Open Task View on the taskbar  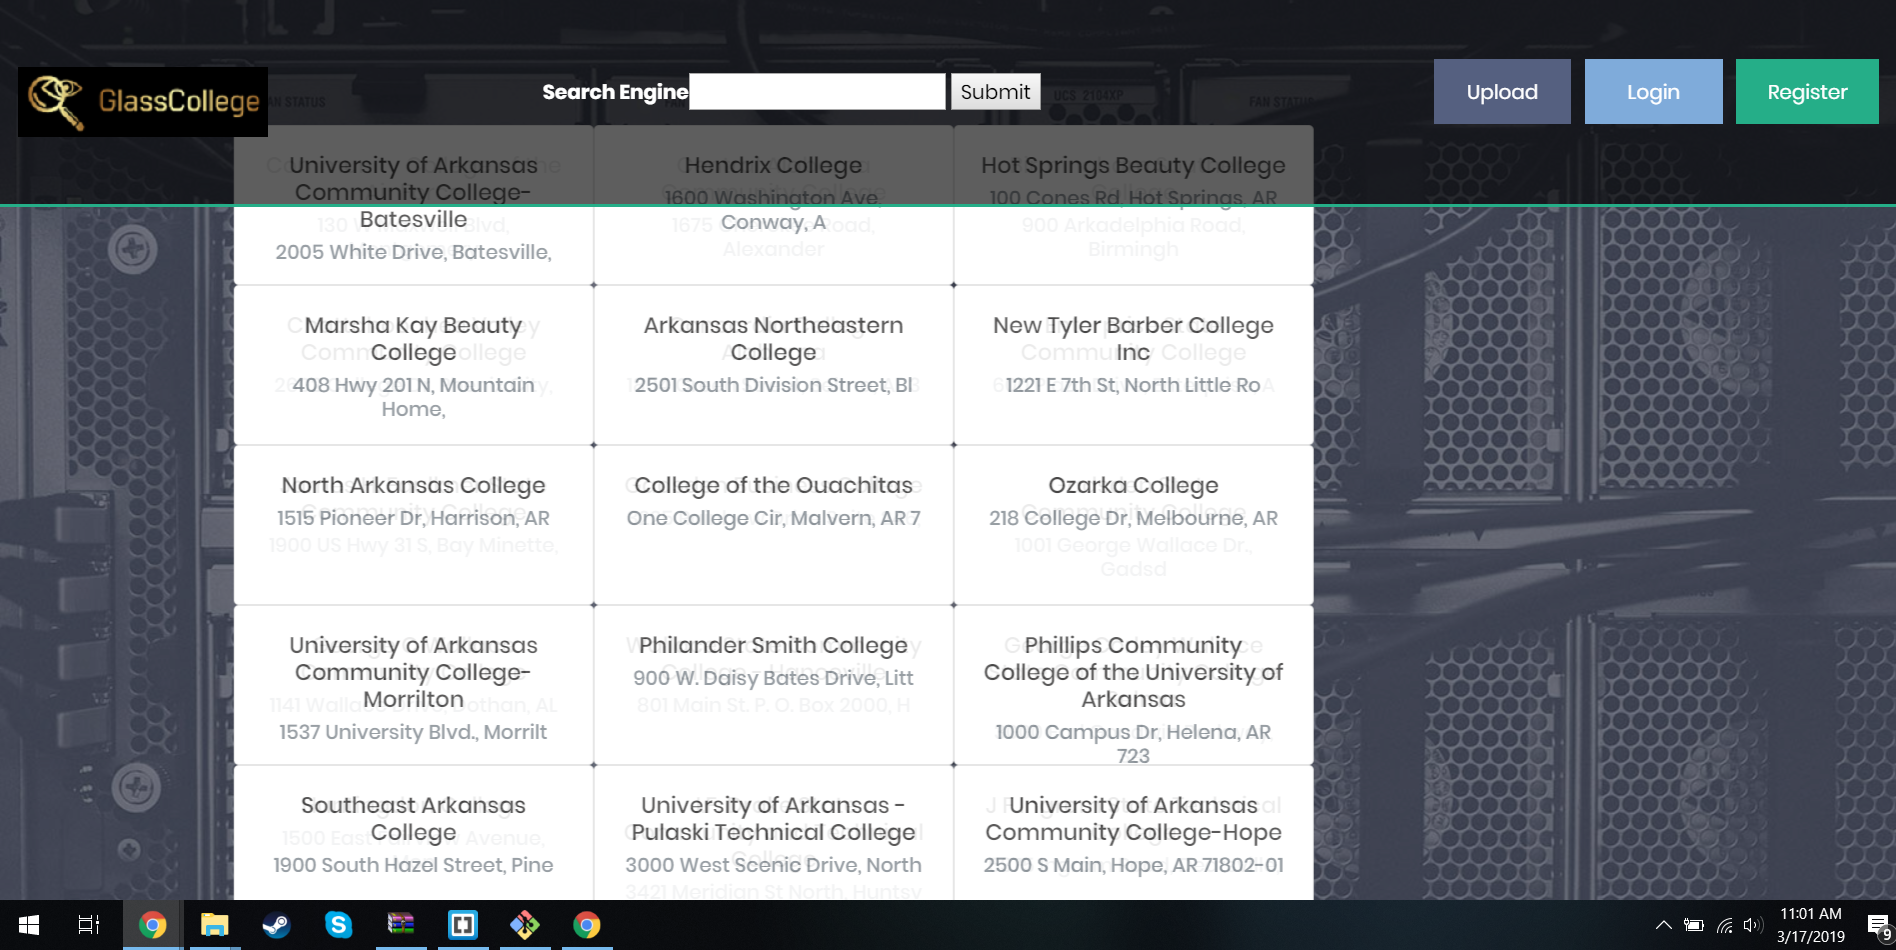tap(89, 925)
